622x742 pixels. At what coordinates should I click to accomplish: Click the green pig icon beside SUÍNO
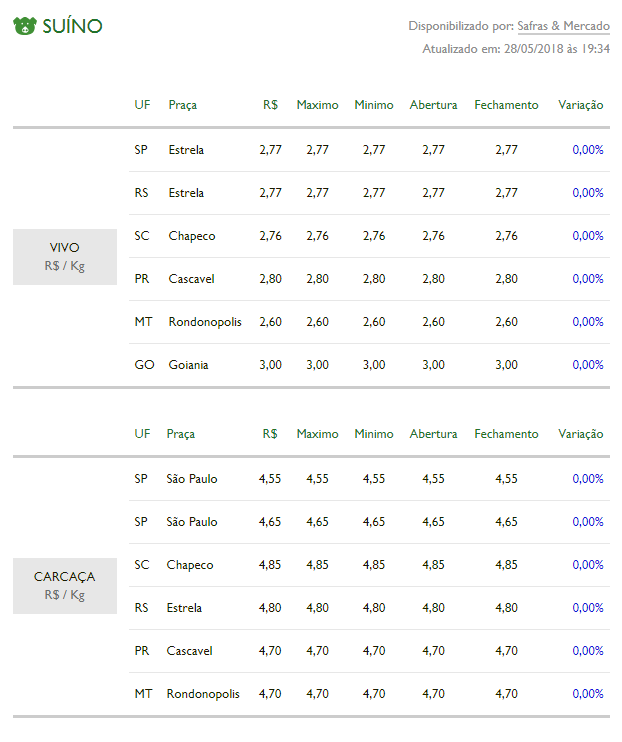[x=25, y=26]
